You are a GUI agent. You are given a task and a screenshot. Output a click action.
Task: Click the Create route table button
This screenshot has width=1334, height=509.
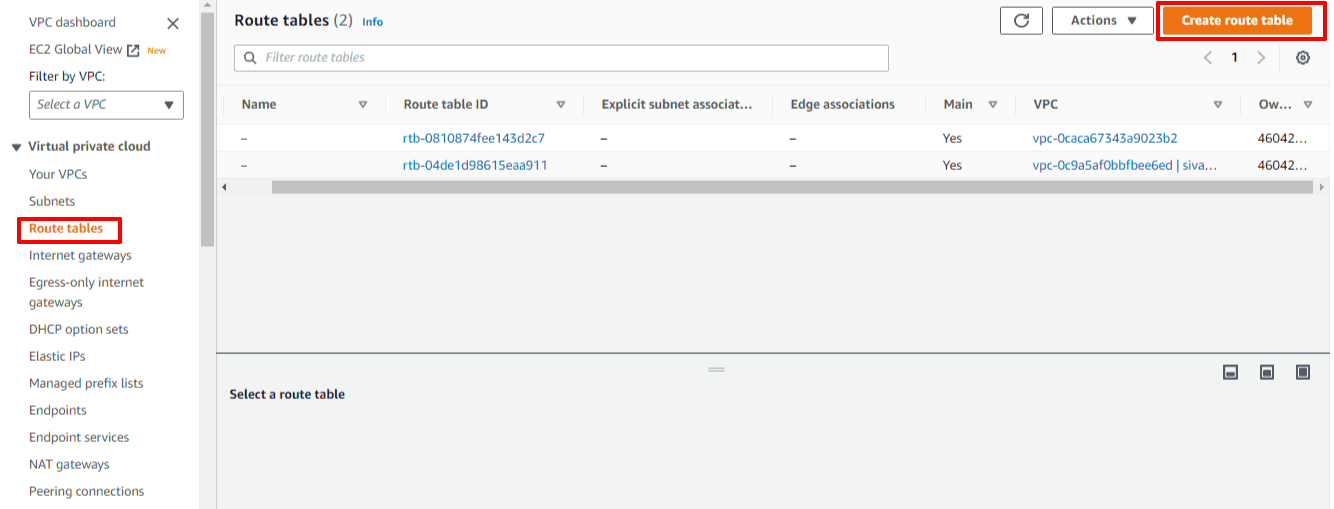coord(1237,20)
